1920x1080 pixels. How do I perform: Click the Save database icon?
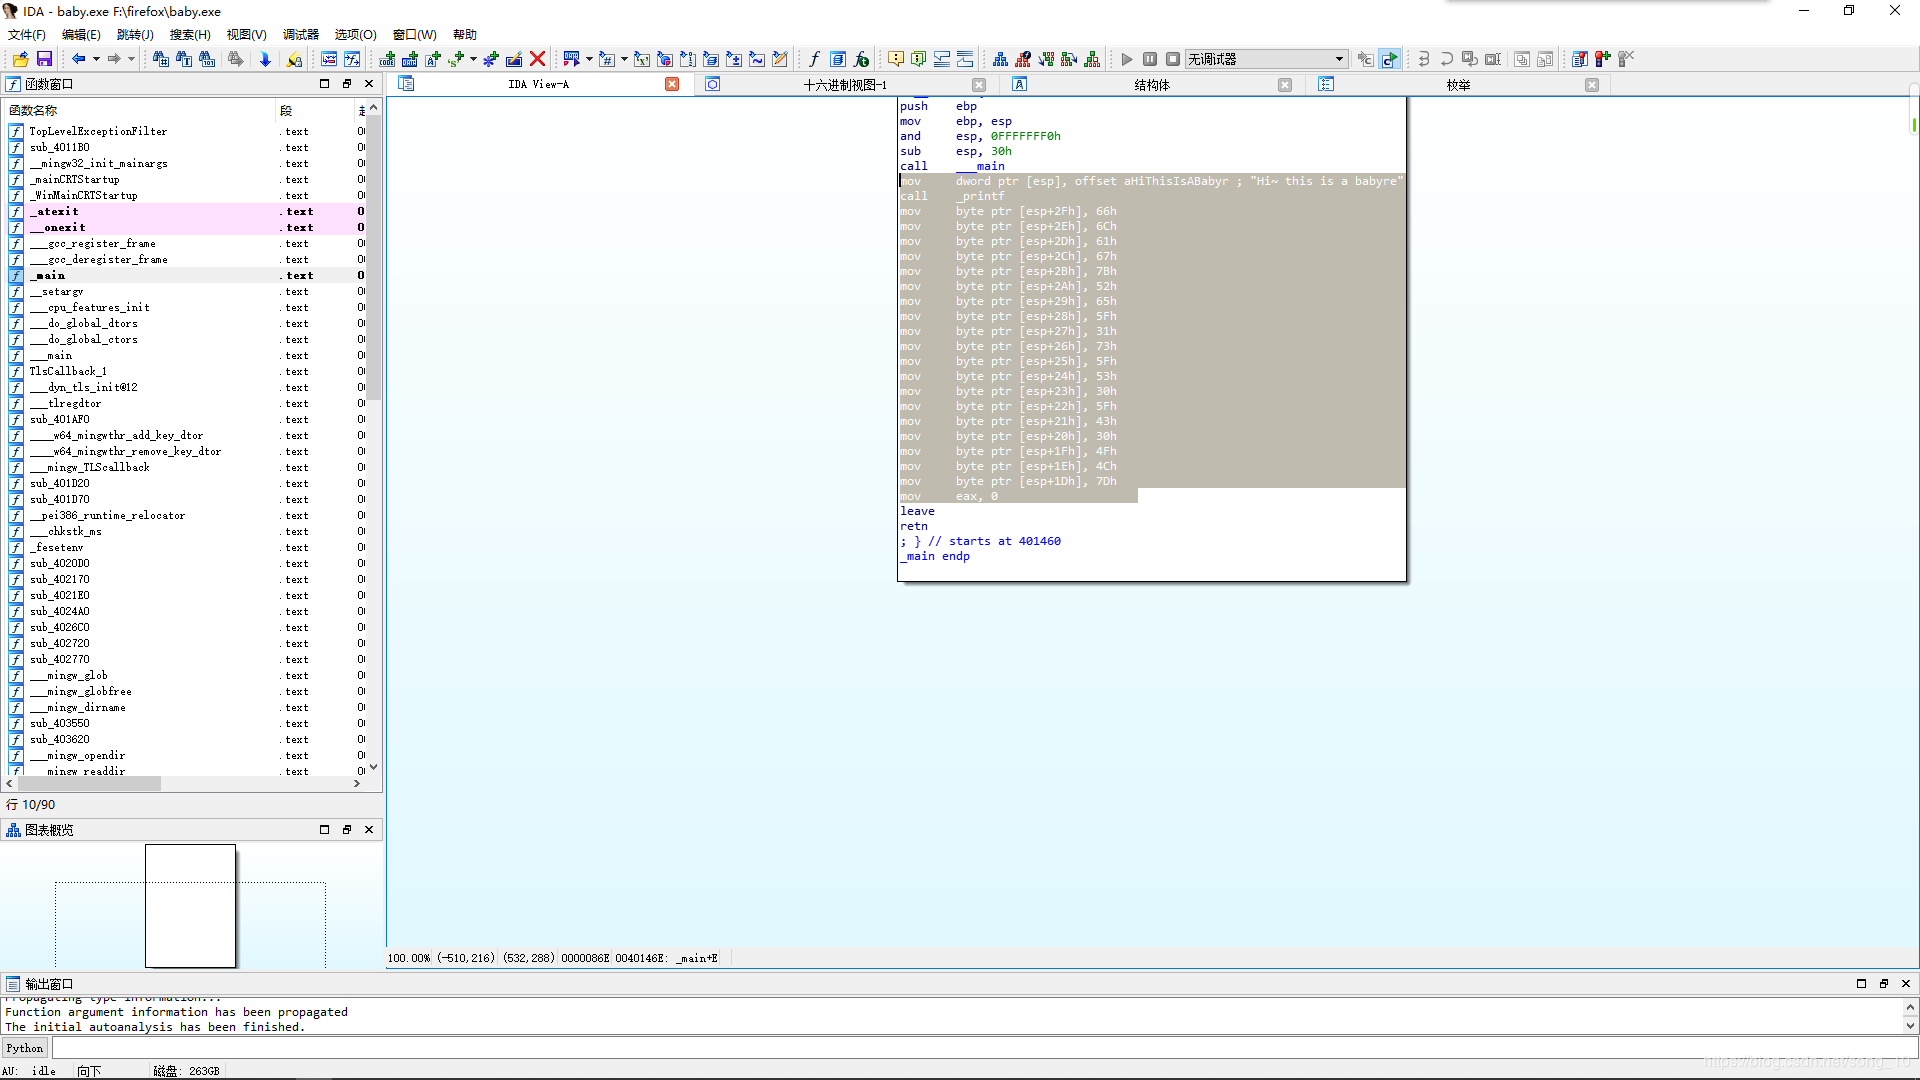click(44, 60)
